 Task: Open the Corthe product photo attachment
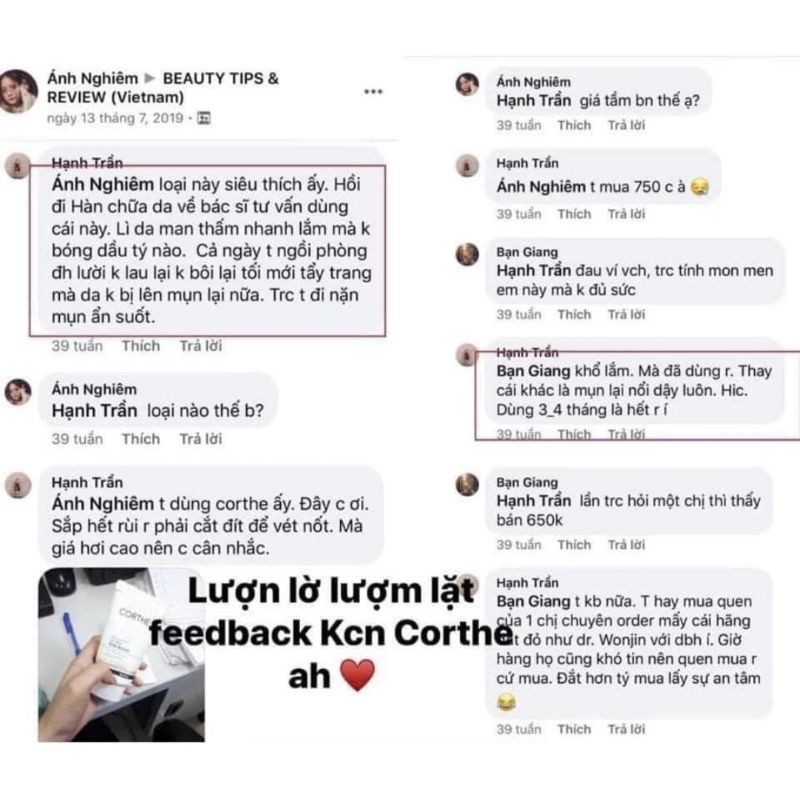[121, 655]
